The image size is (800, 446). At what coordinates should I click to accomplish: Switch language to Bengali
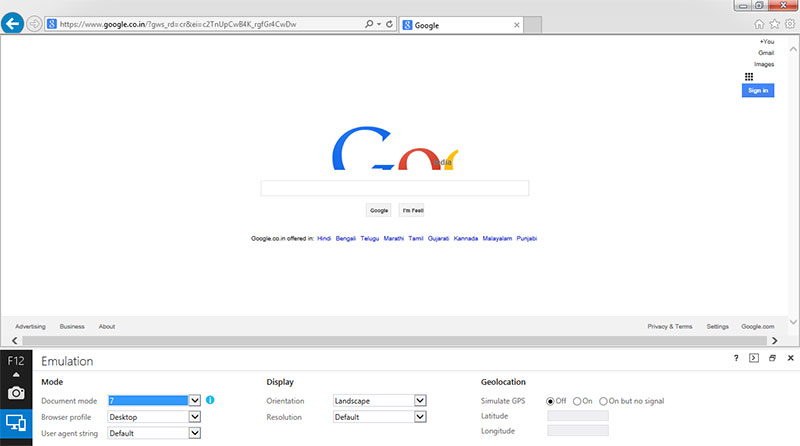pyautogui.click(x=345, y=238)
